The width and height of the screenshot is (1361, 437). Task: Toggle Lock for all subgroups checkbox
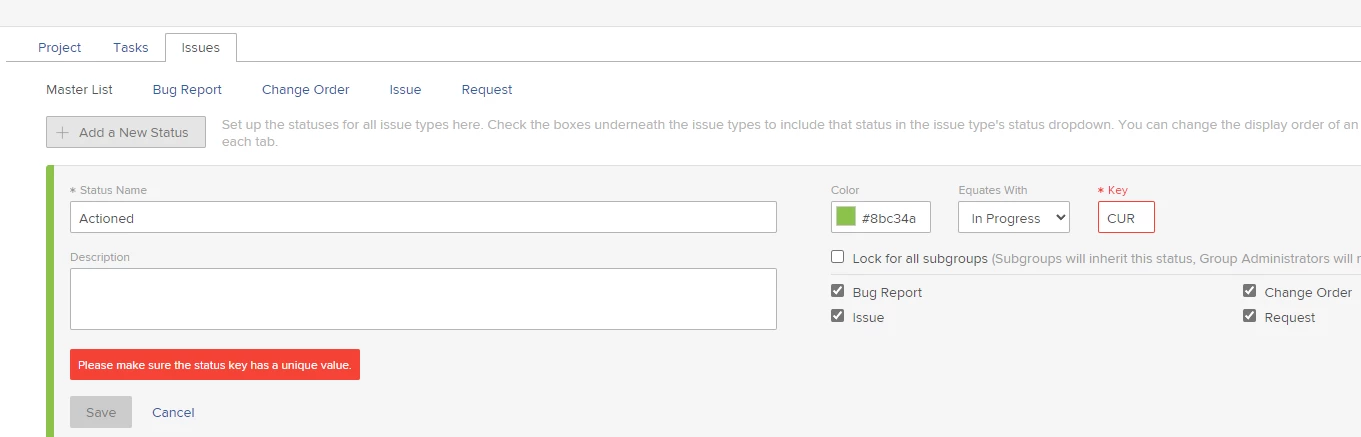click(x=837, y=257)
